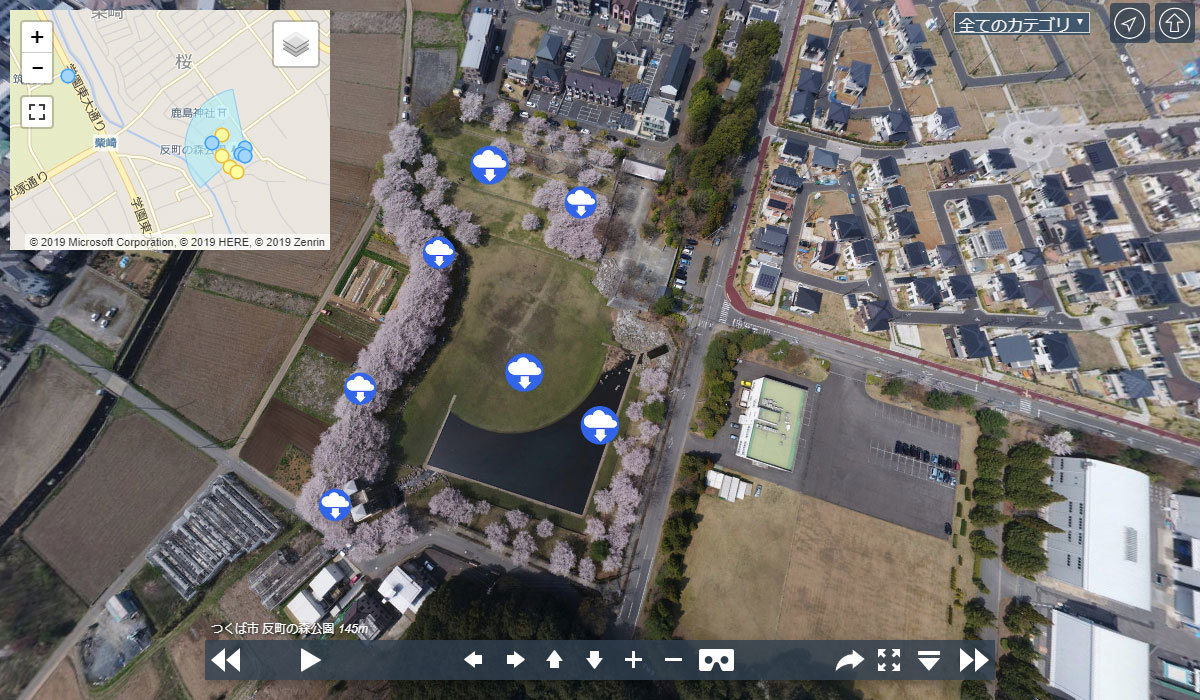Zoom in the panorama with plus button
Viewport: 1200px width, 700px height.
tap(633, 660)
